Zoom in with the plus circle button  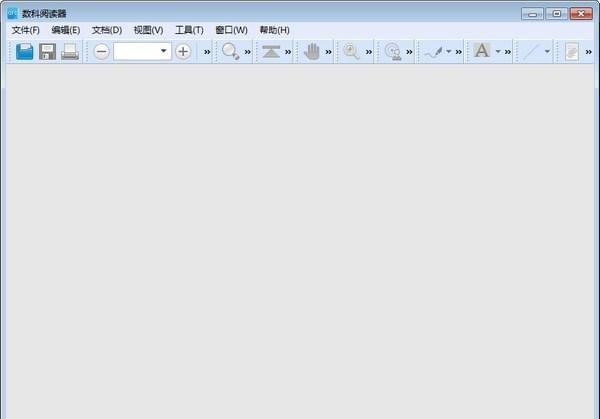point(183,51)
